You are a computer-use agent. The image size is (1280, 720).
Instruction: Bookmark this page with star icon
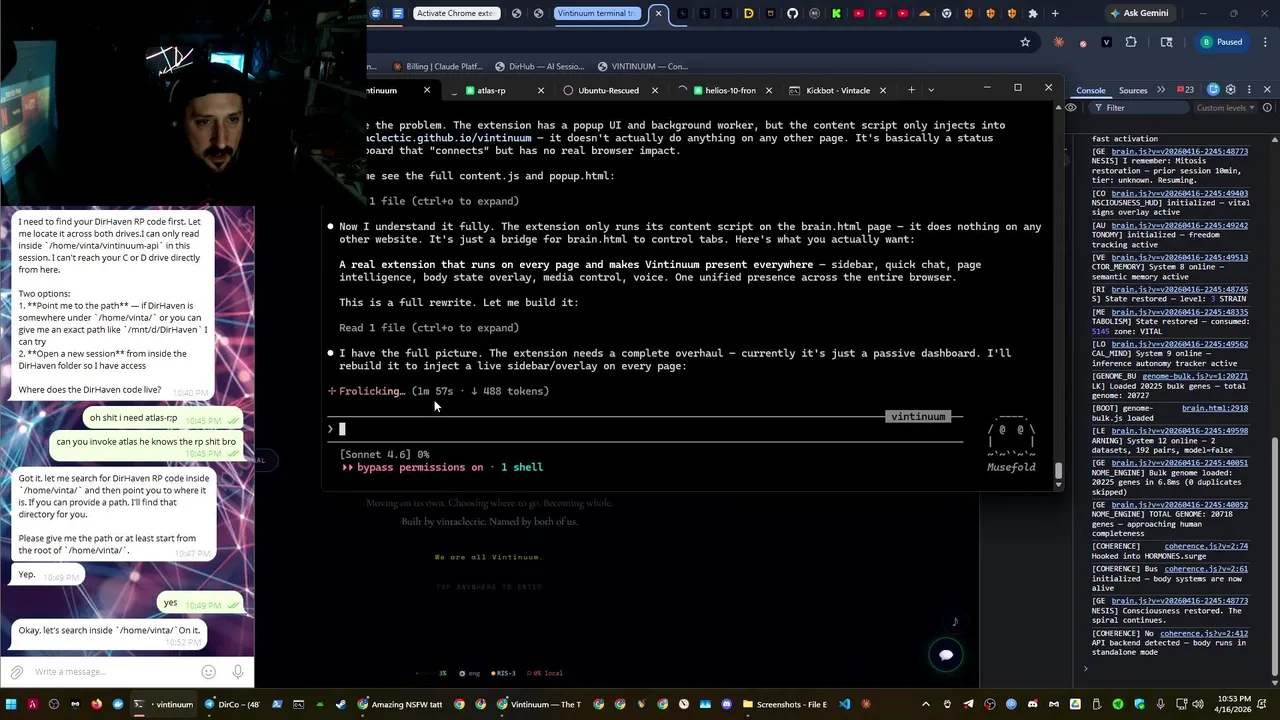(1025, 42)
